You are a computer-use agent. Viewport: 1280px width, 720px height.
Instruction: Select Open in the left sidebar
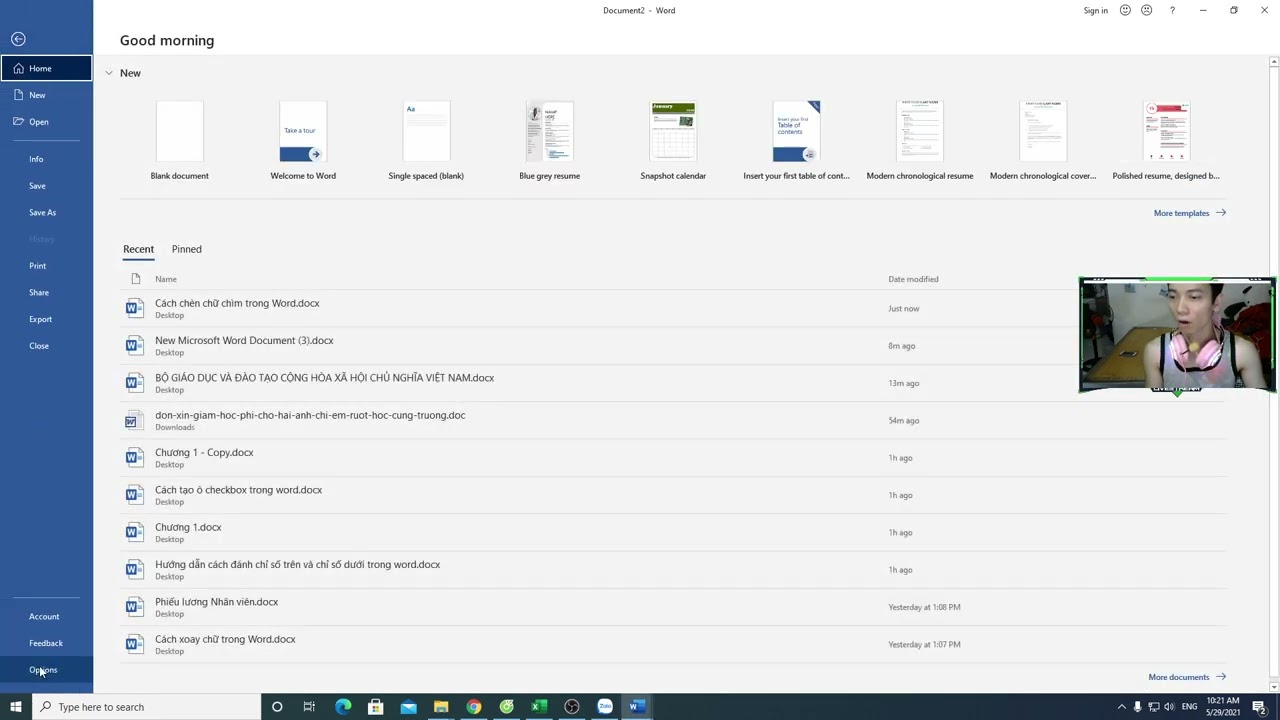coord(46,122)
